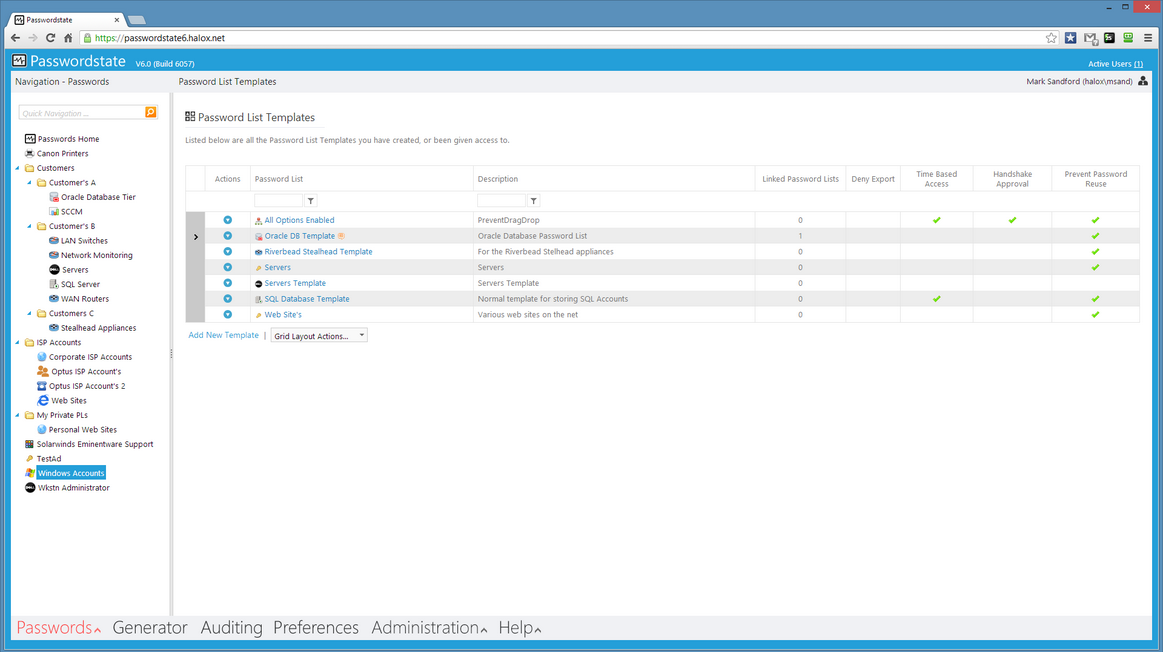Click the Quick Navigation search field
Image resolution: width=1163 pixels, height=652 pixels.
[82, 113]
